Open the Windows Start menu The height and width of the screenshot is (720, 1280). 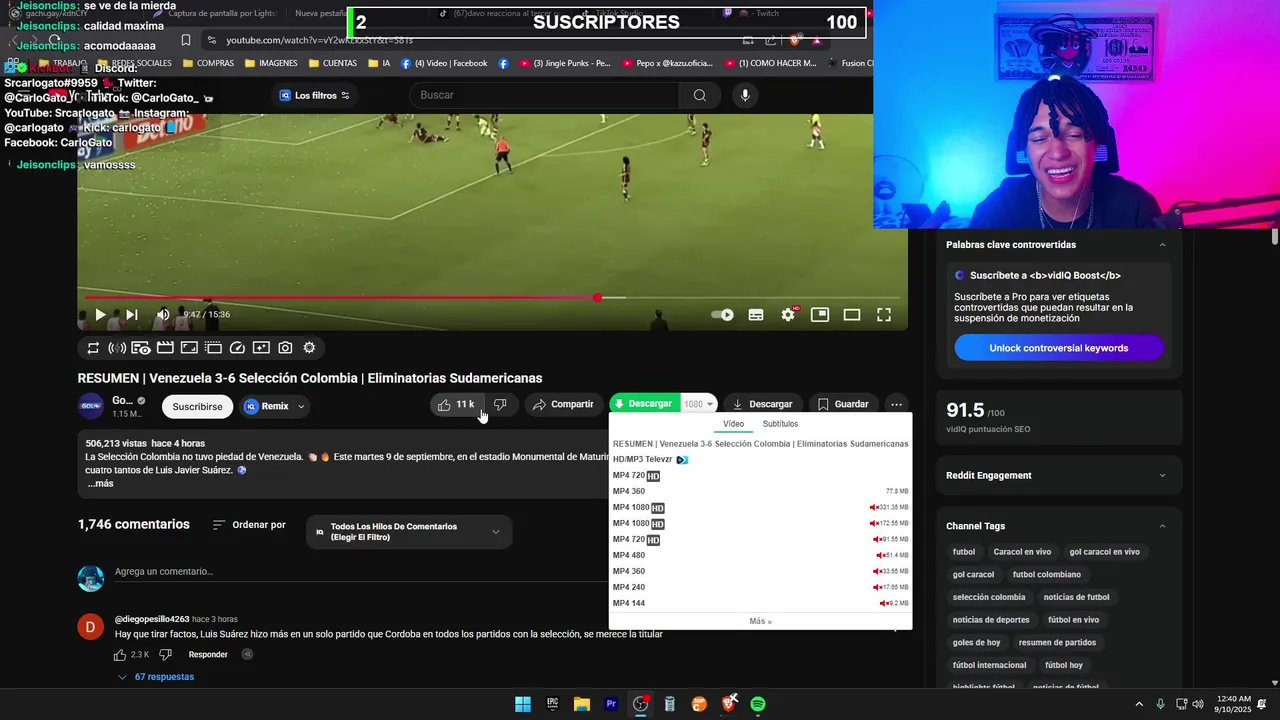(x=523, y=704)
